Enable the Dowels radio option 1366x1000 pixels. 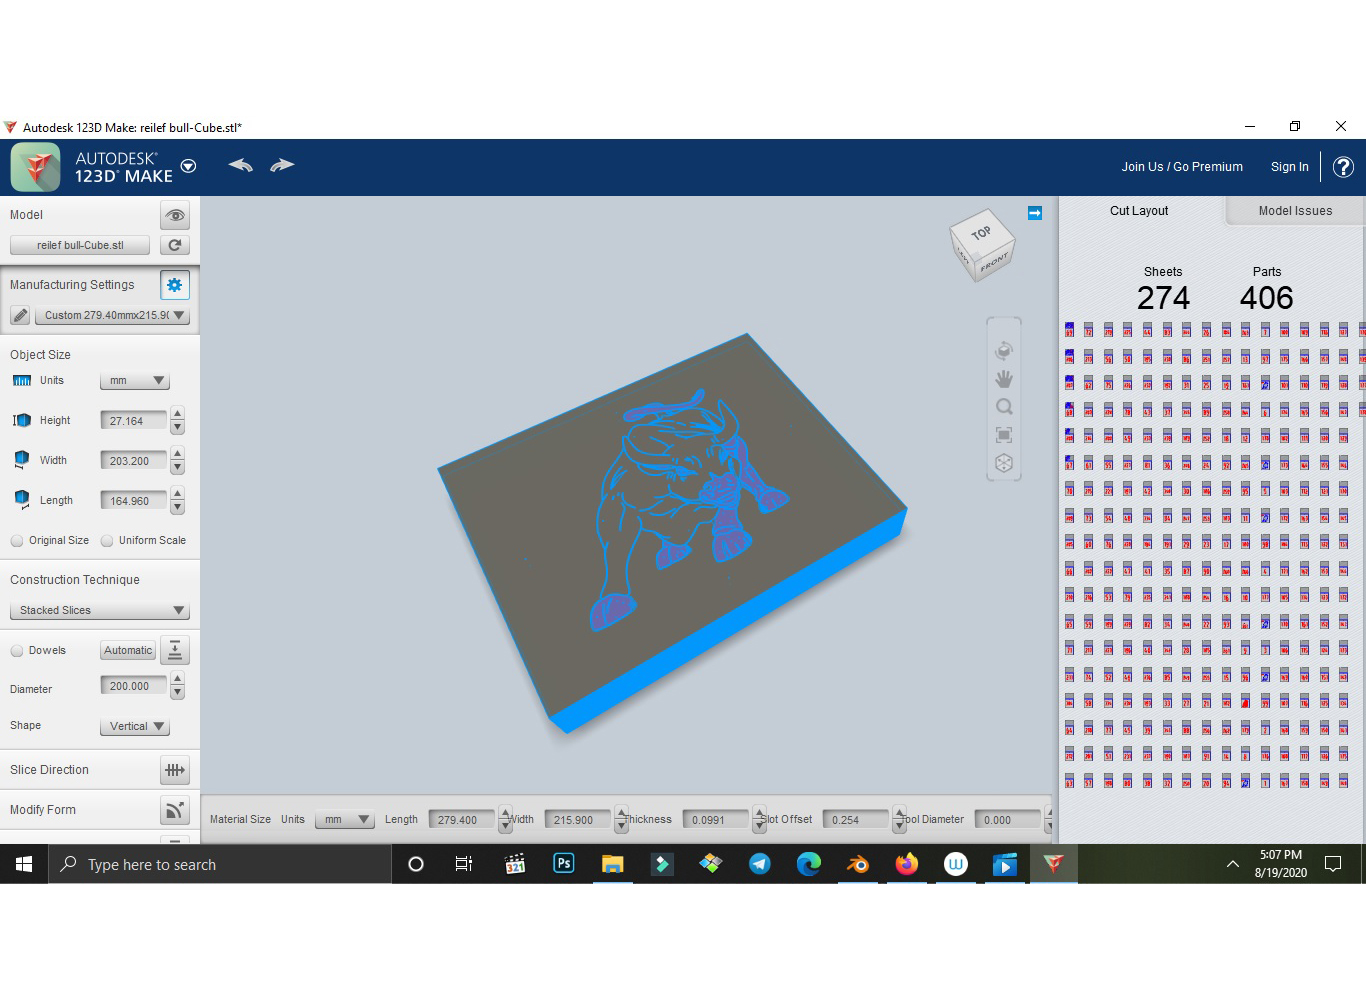17,651
